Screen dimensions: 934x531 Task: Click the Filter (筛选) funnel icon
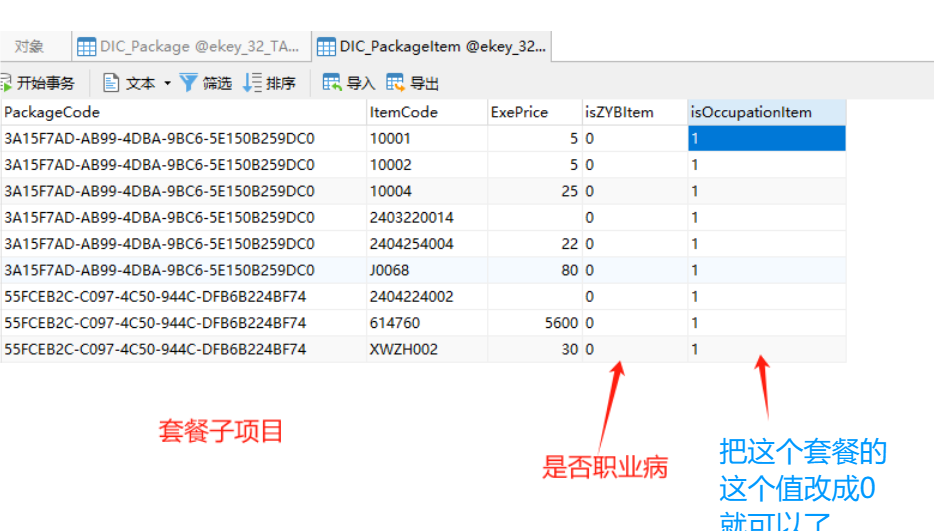[188, 83]
